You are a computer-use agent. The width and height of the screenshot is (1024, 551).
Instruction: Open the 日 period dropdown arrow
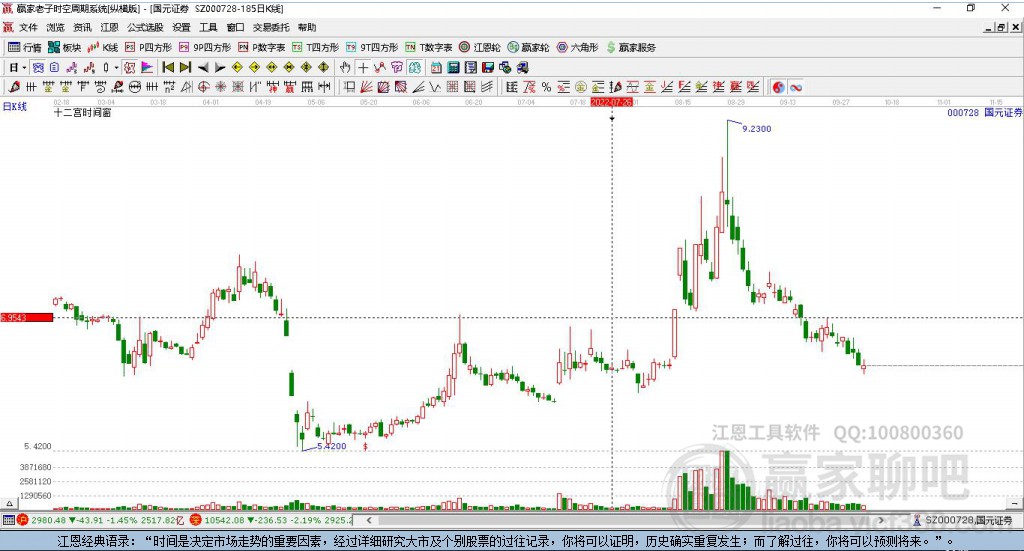24,67
